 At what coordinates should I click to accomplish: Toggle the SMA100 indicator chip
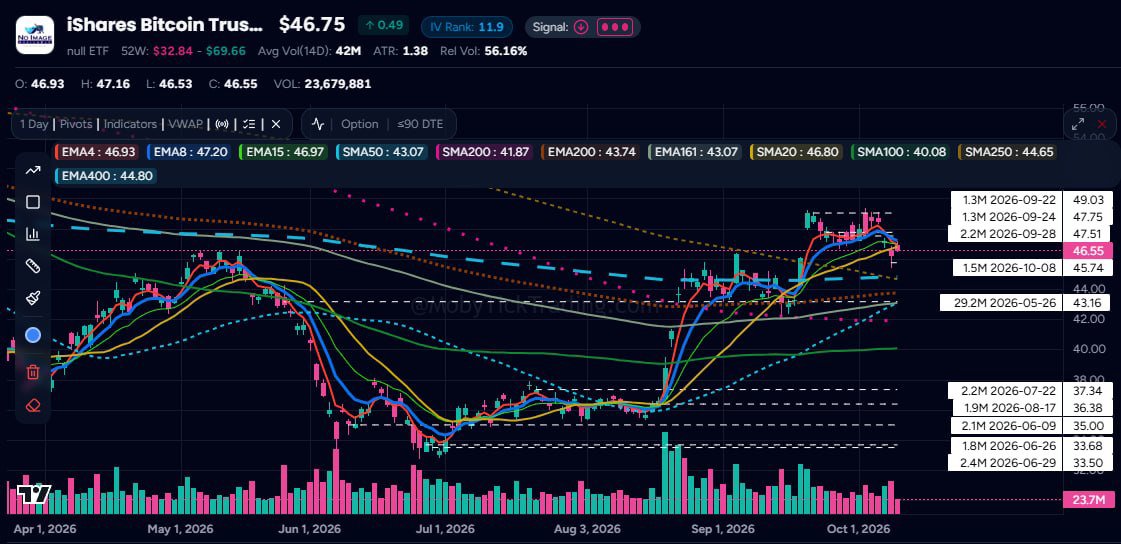899,152
